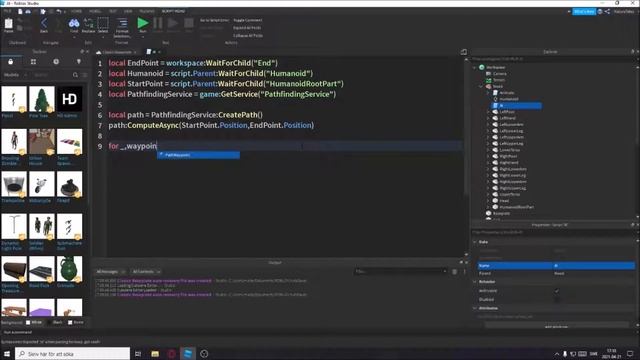The width and height of the screenshot is (640, 360).
Task: Click the Pause test button
Action: pos(158,24)
